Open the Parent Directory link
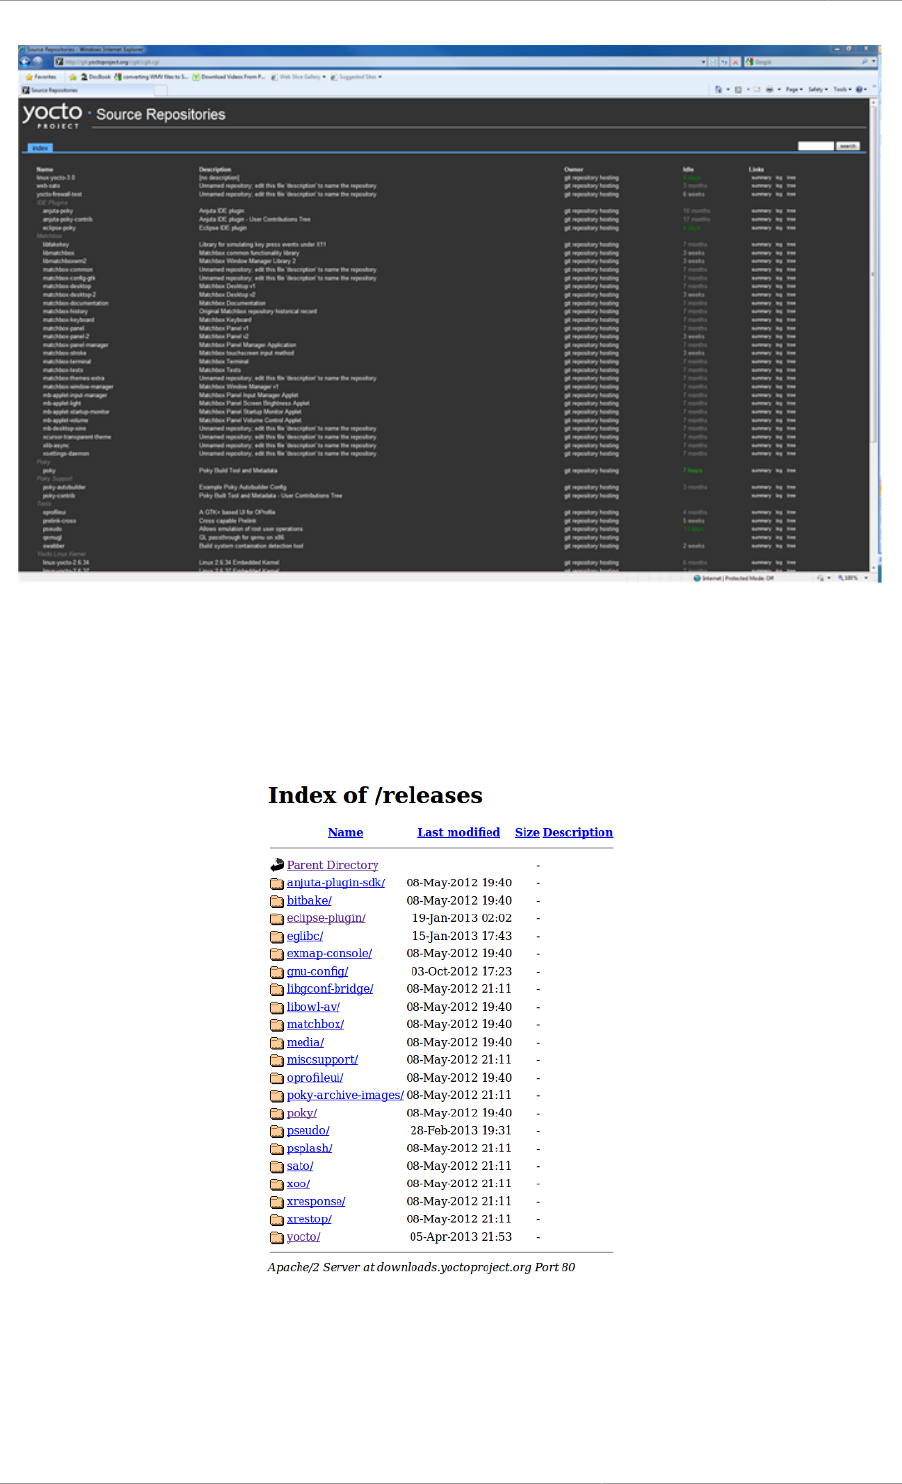Image resolution: width=902 pixels, height=1484 pixels. (x=332, y=865)
